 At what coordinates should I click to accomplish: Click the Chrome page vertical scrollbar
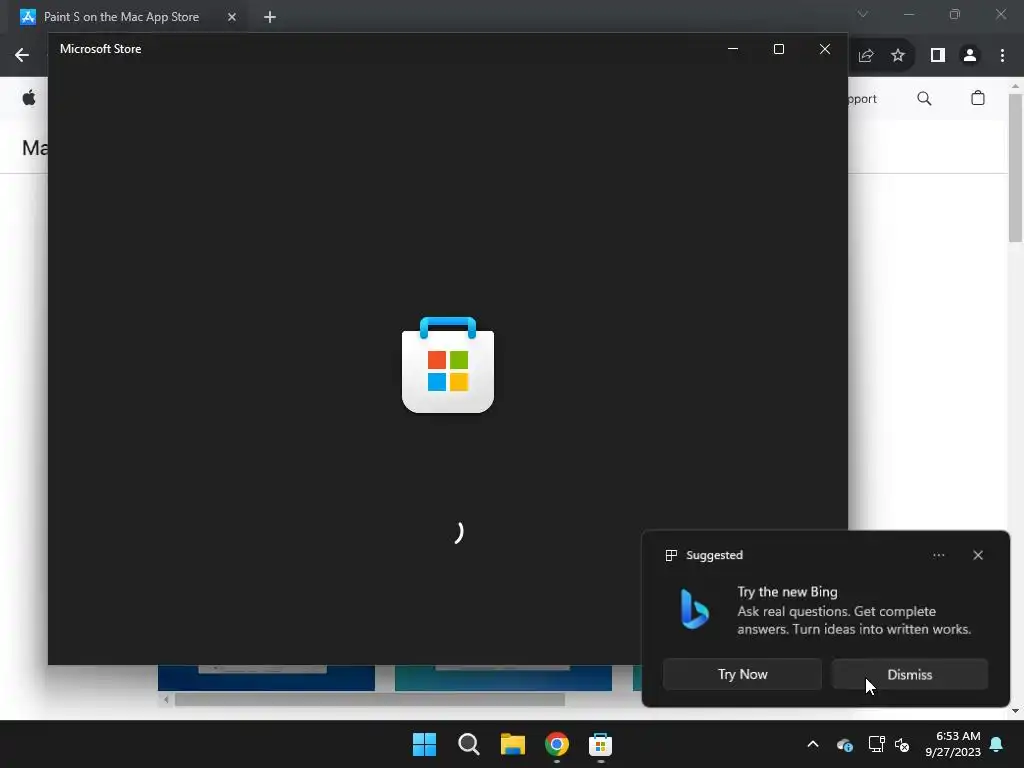pos(1015,167)
